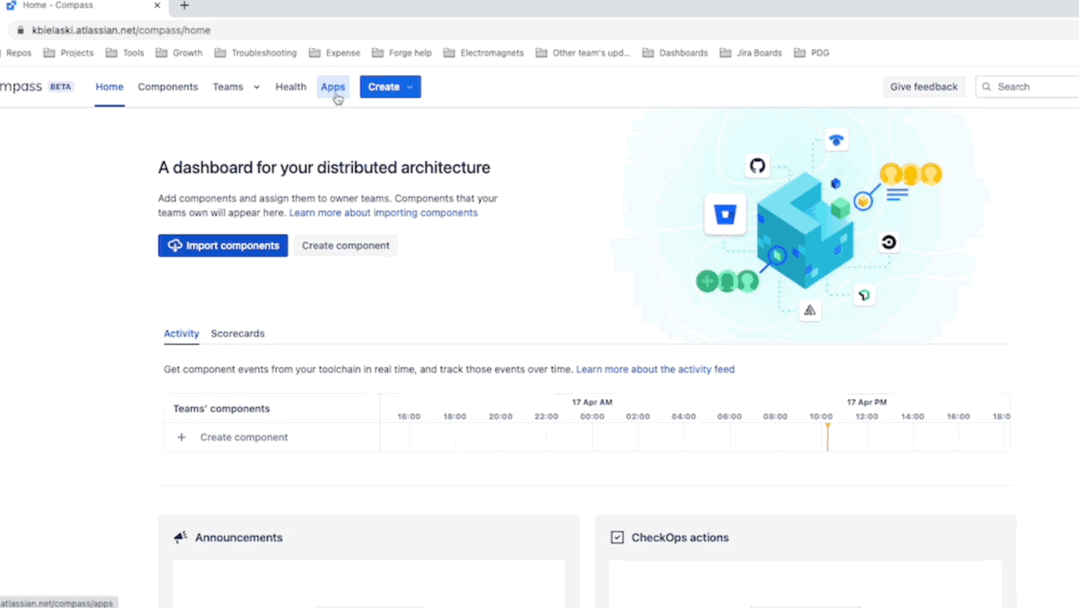1080x608 pixels.
Task: Click the current-time marker on the timeline
Action: point(827,437)
